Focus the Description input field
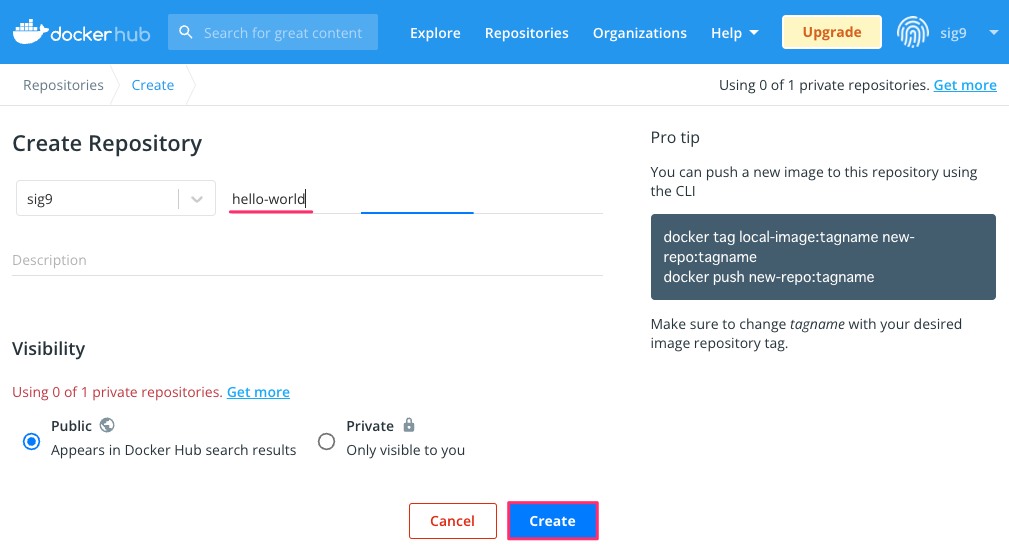The image size is (1009, 548). click(x=307, y=260)
